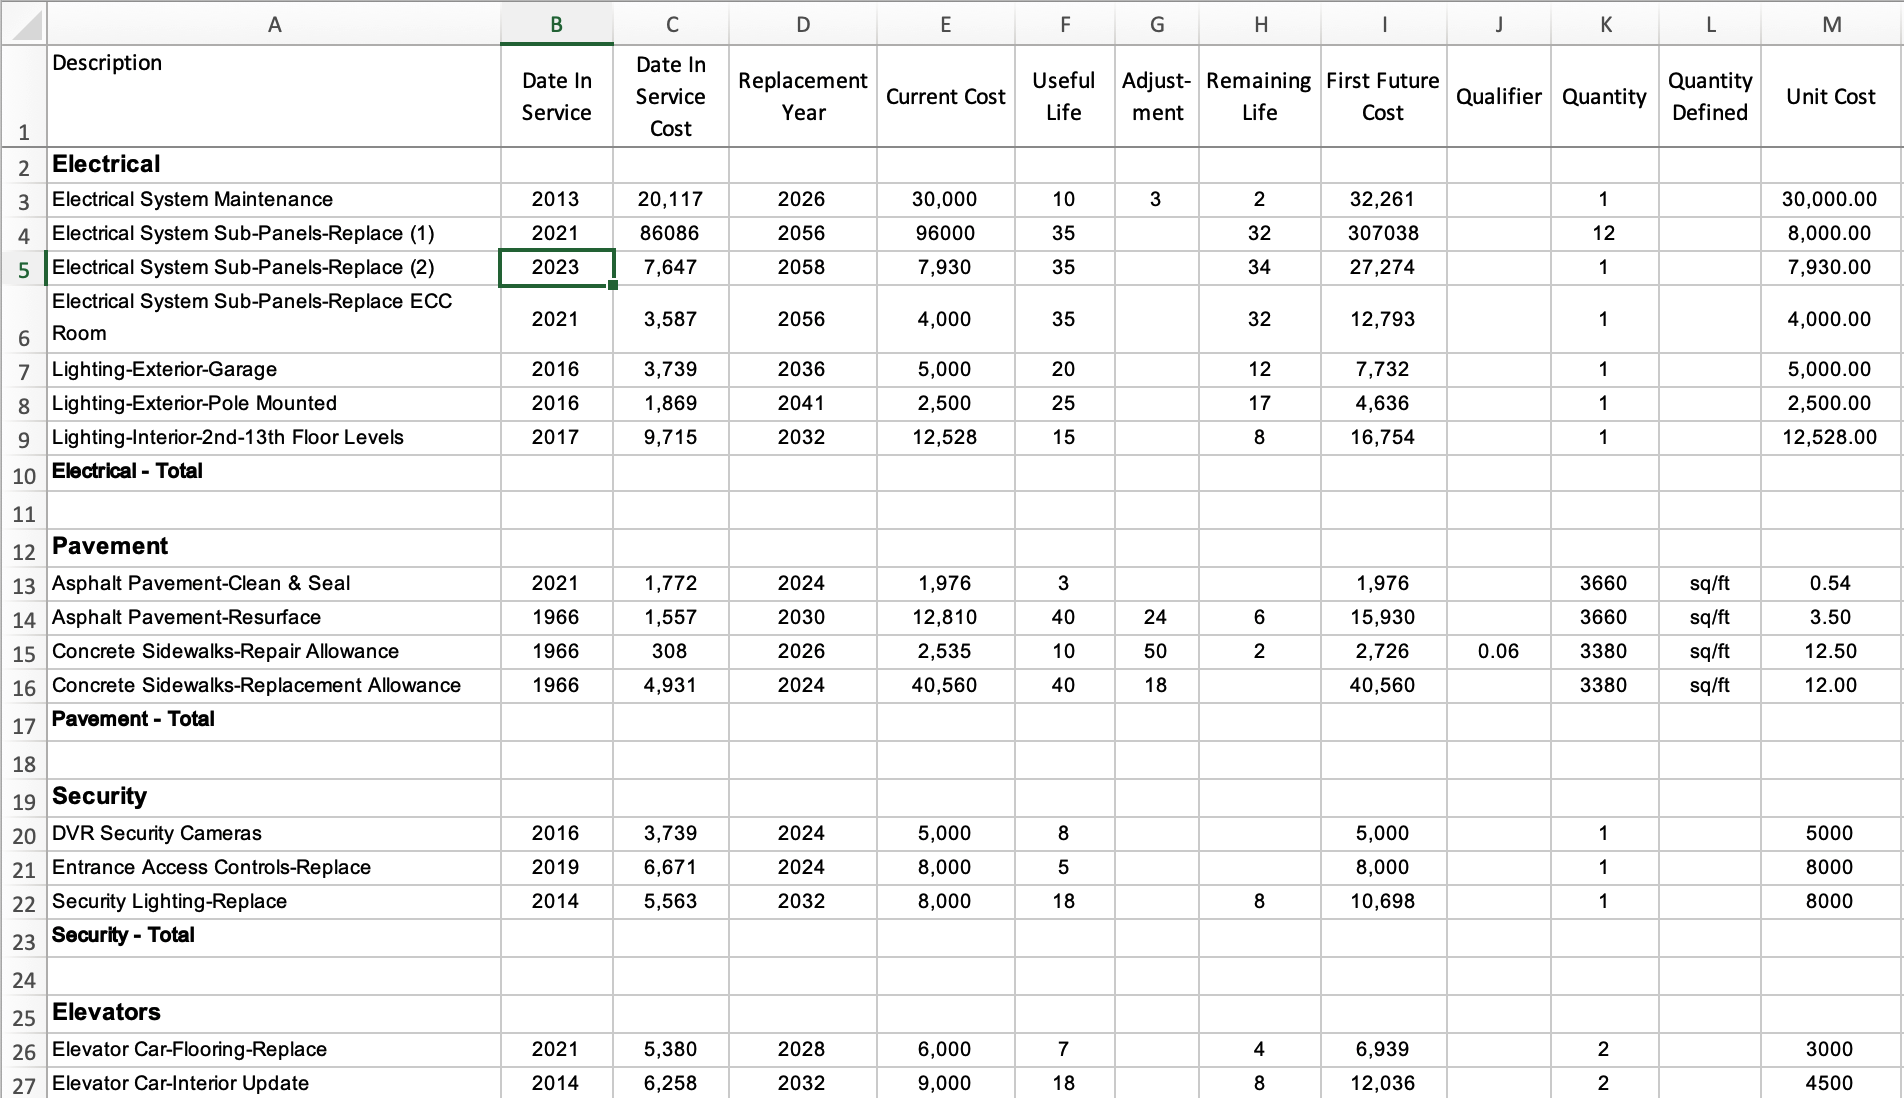Viewport: 1904px width, 1098px height.
Task: Click the fill handle of cell B5
Action: pyautogui.click(x=613, y=285)
